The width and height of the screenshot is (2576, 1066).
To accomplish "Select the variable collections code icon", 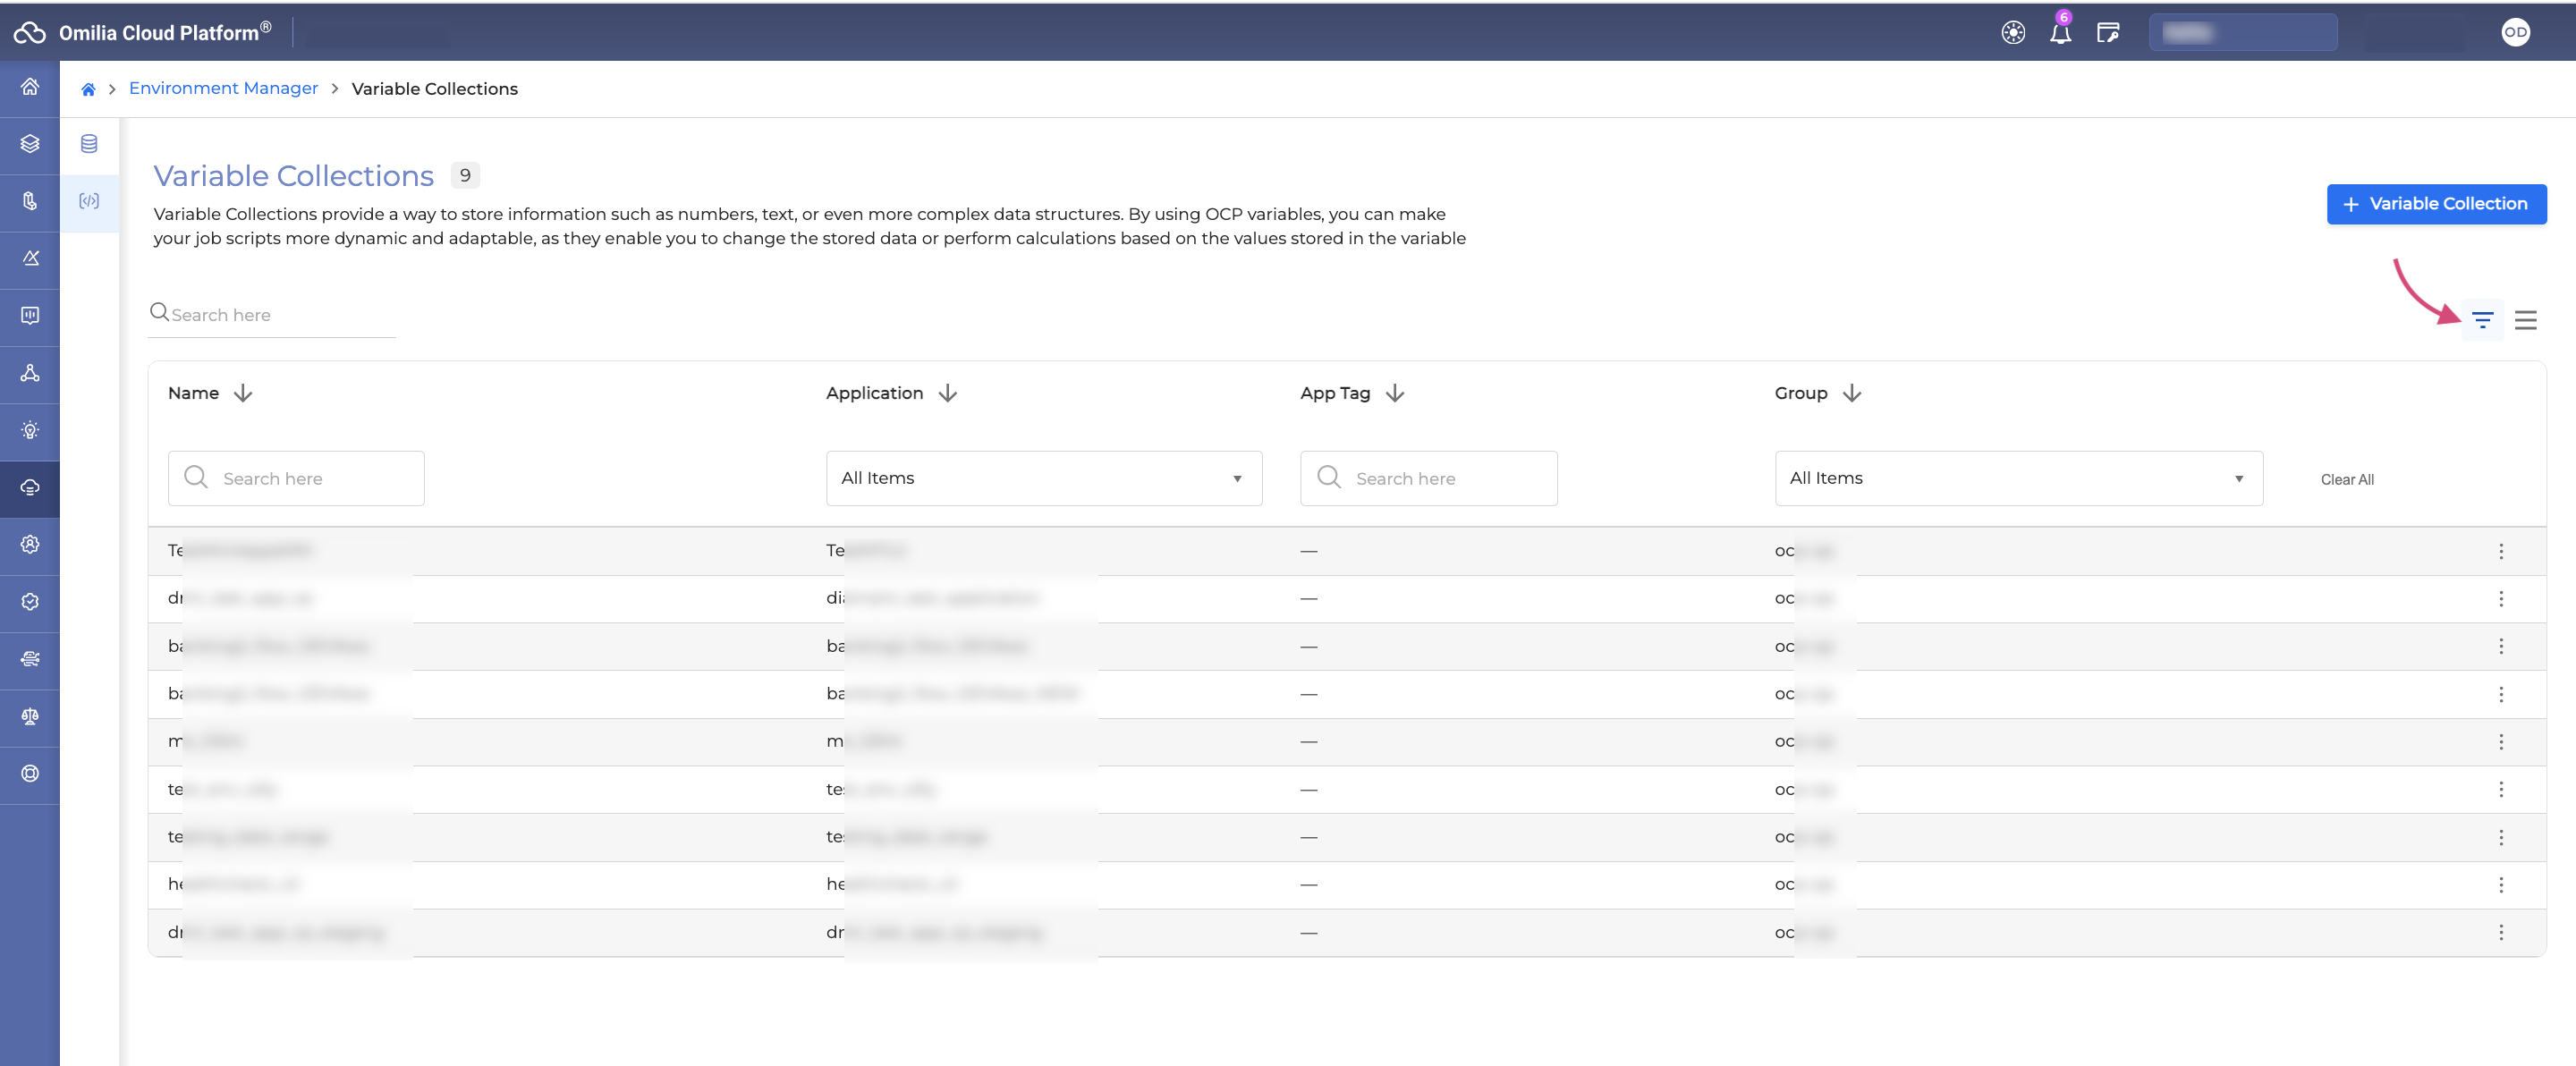I will tap(89, 201).
